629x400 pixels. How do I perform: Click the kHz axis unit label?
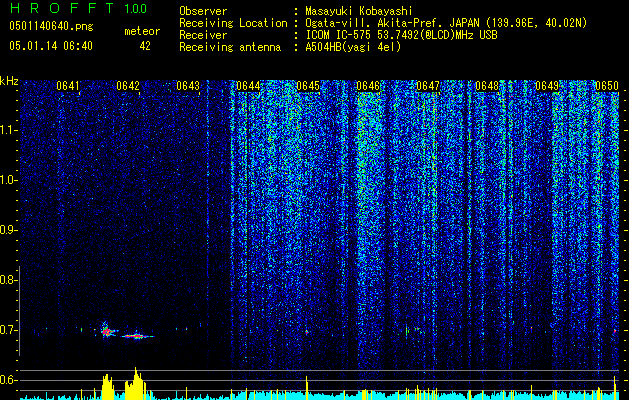point(9,81)
